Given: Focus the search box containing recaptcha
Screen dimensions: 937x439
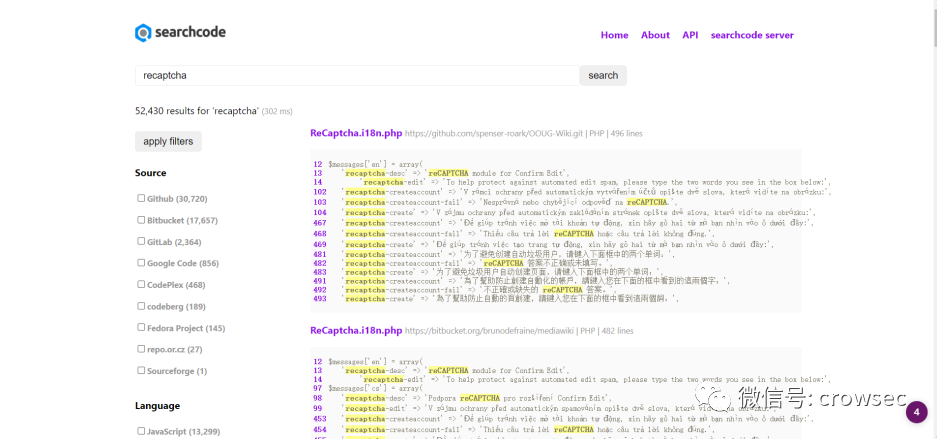Looking at the screenshot, I should tap(357, 75).
